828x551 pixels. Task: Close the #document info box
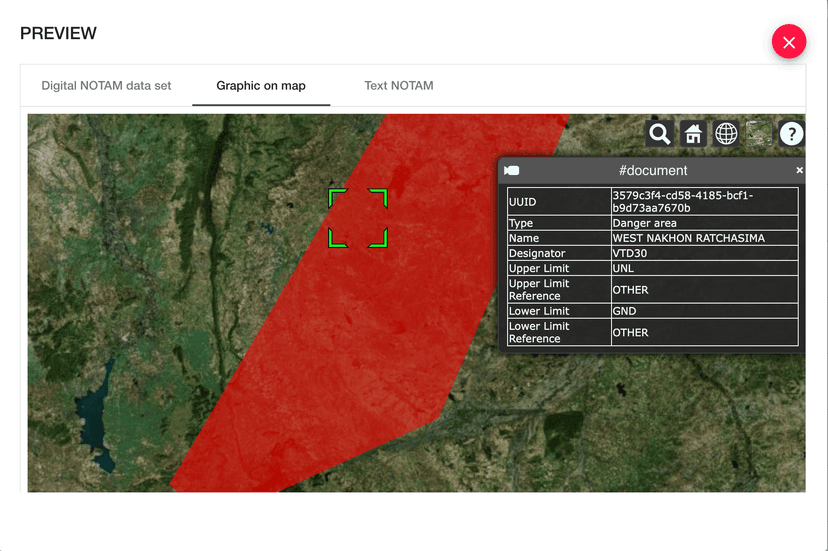point(799,171)
